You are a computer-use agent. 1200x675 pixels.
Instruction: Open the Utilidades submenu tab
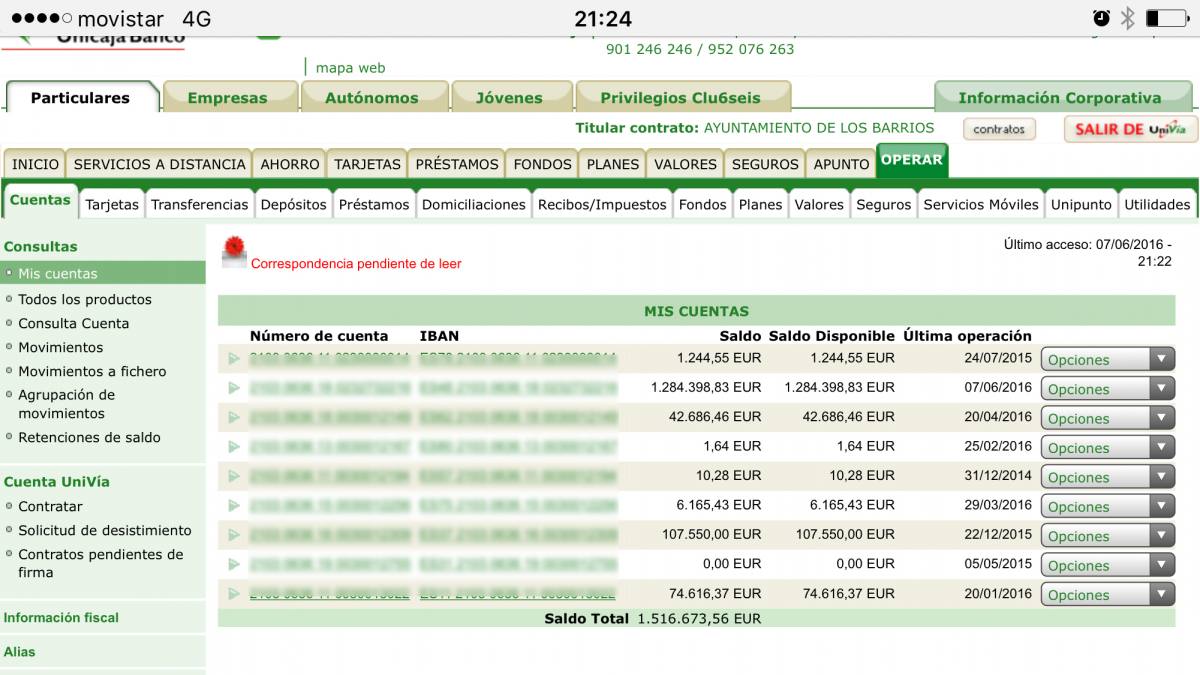(1157, 204)
